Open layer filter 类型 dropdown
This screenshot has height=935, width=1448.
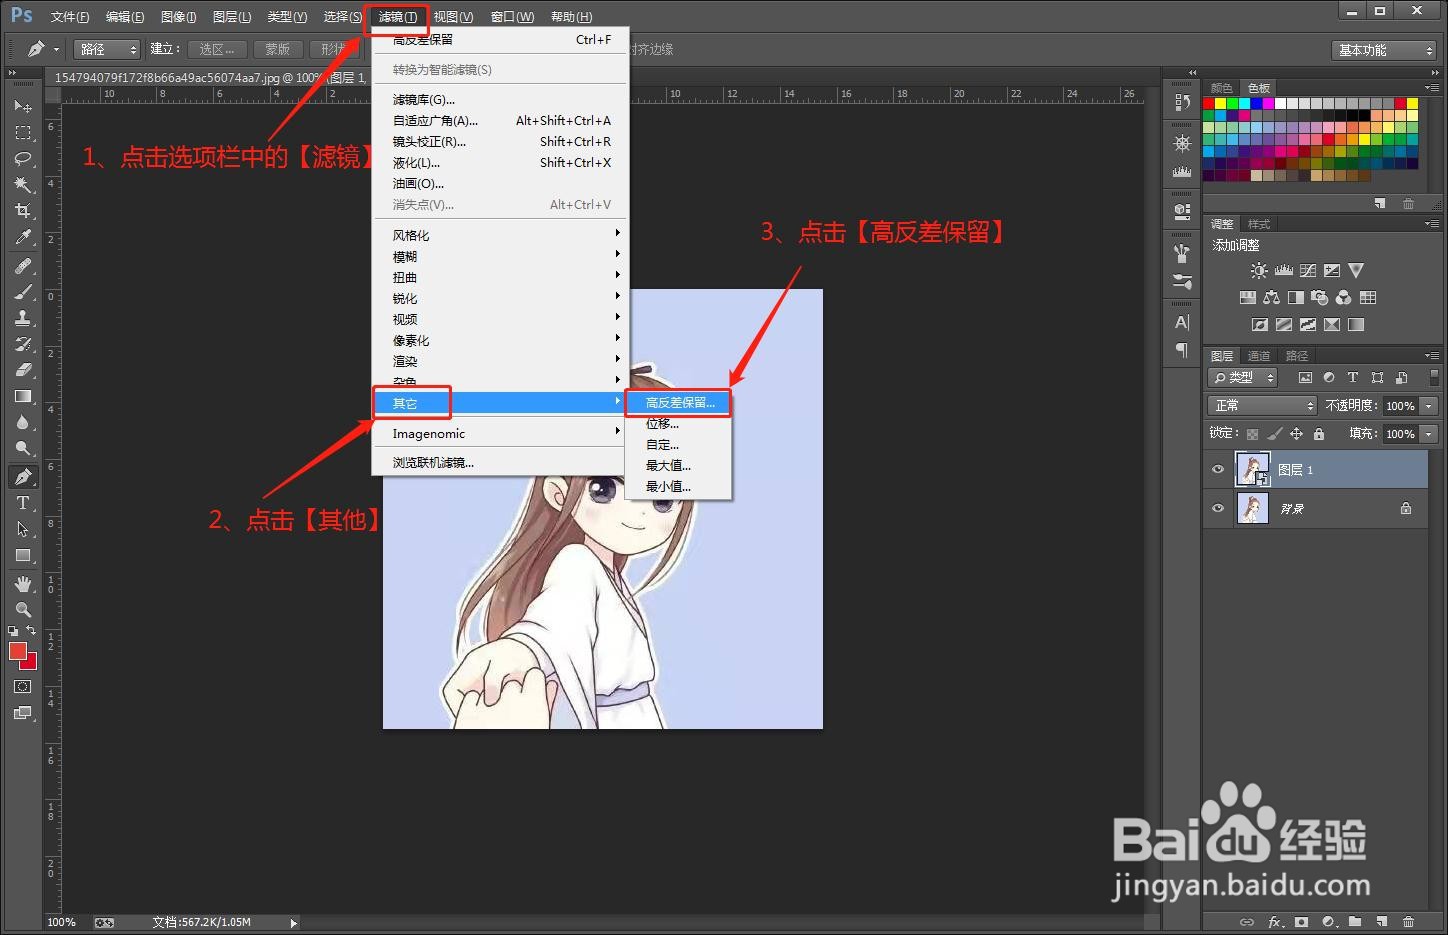[1243, 377]
